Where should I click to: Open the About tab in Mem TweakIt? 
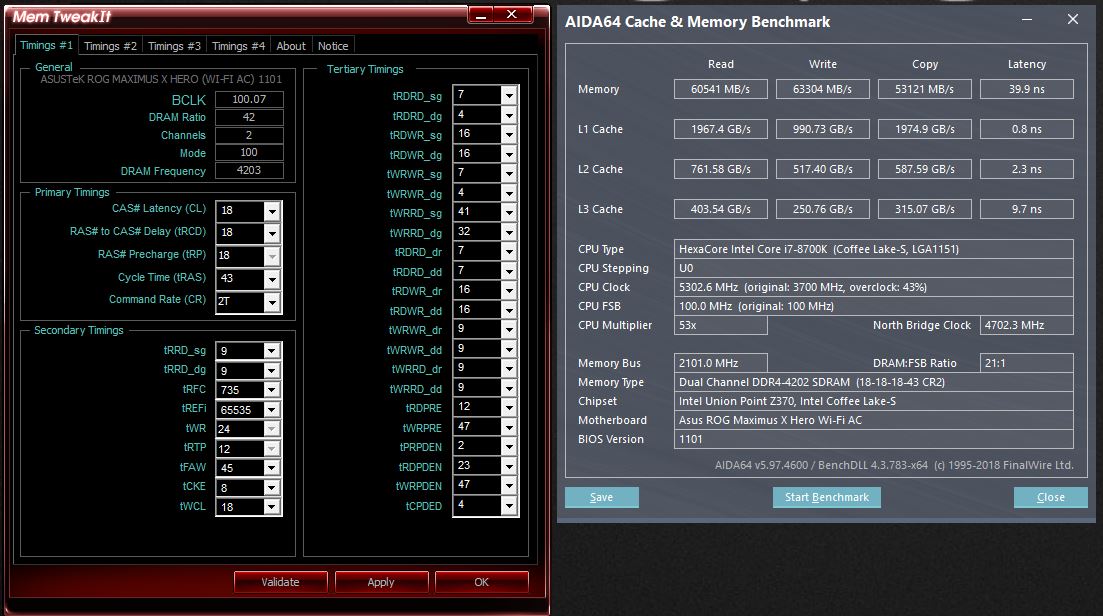tap(291, 46)
